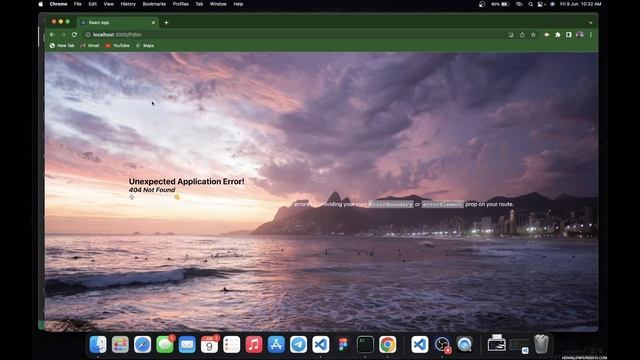Expand the tab search chevron
The image size is (640, 360).
591,22
